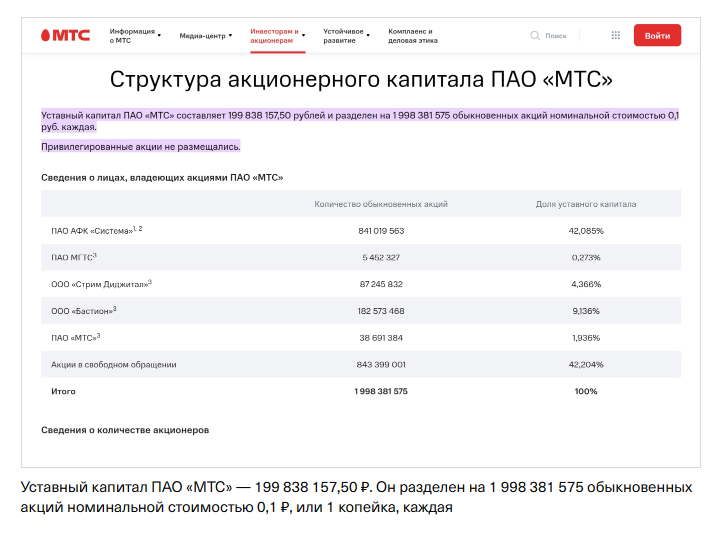Expand the Медиа-центр dropdown arrow

(x=230, y=36)
